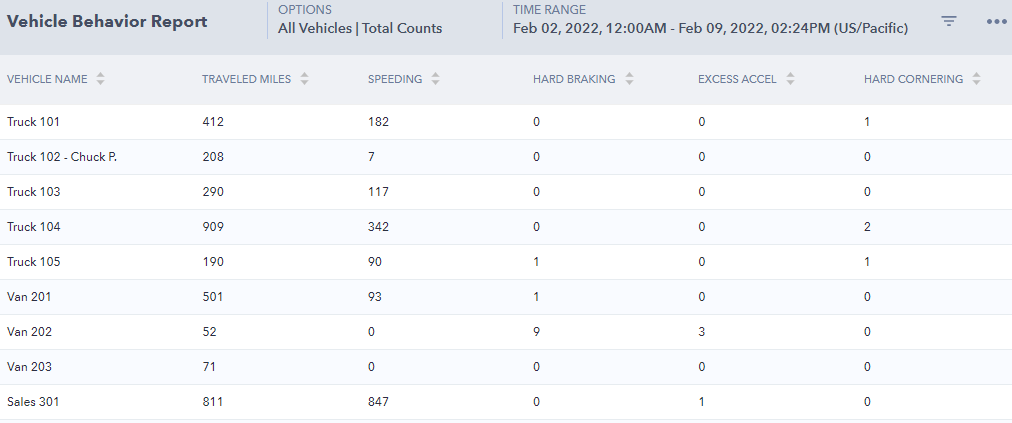Open the three-dots more options menu
The height and width of the screenshot is (423, 1012).
click(997, 21)
